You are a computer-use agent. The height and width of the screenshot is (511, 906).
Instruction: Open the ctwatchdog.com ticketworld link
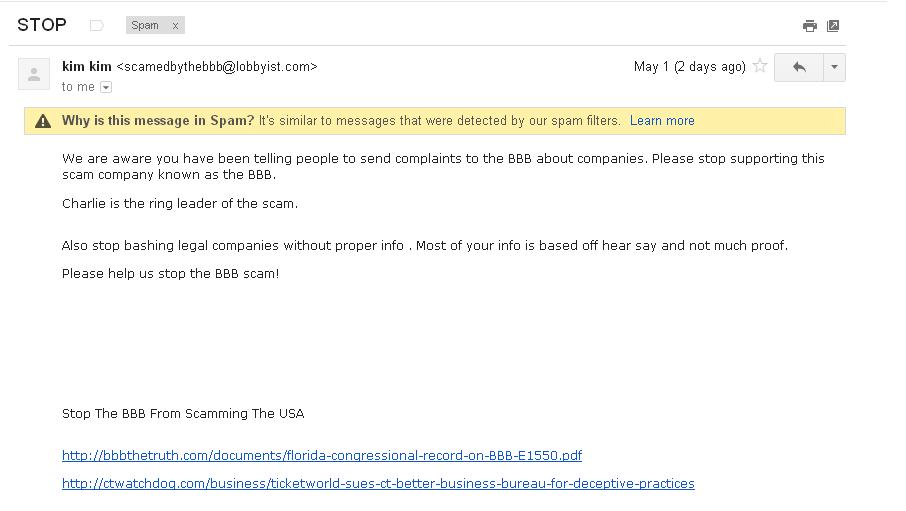(378, 484)
